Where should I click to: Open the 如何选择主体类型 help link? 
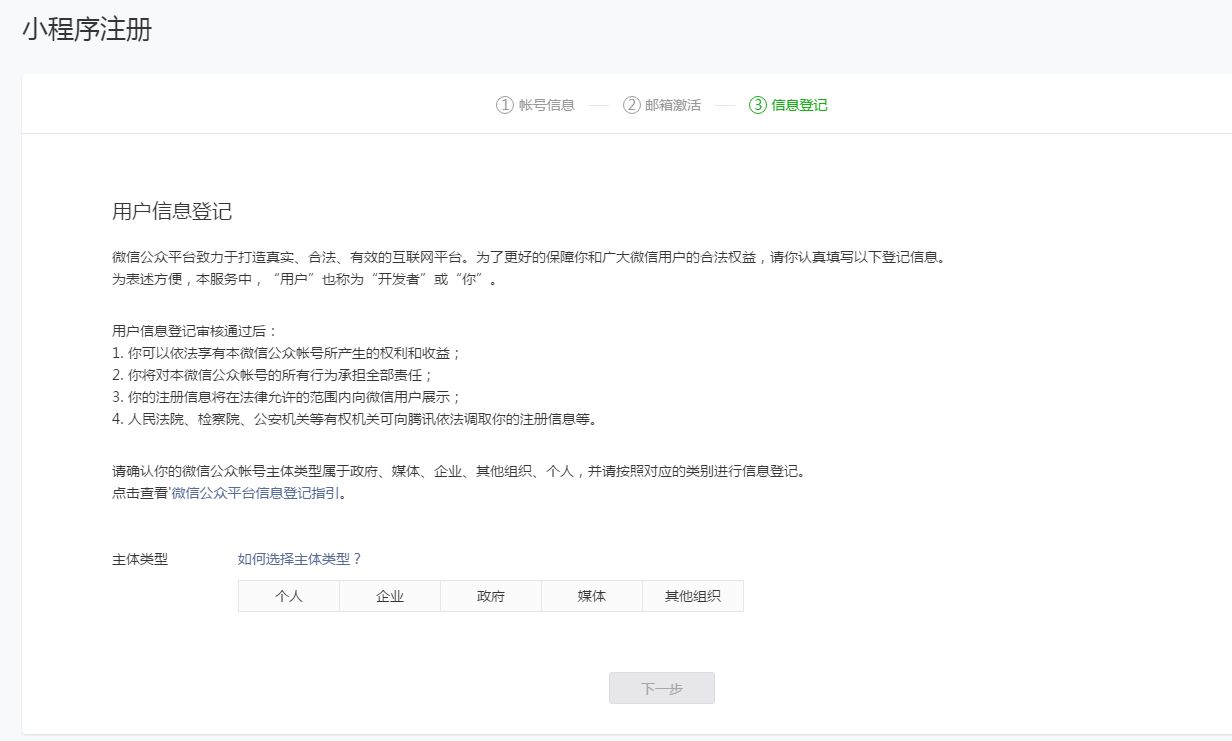295,560
